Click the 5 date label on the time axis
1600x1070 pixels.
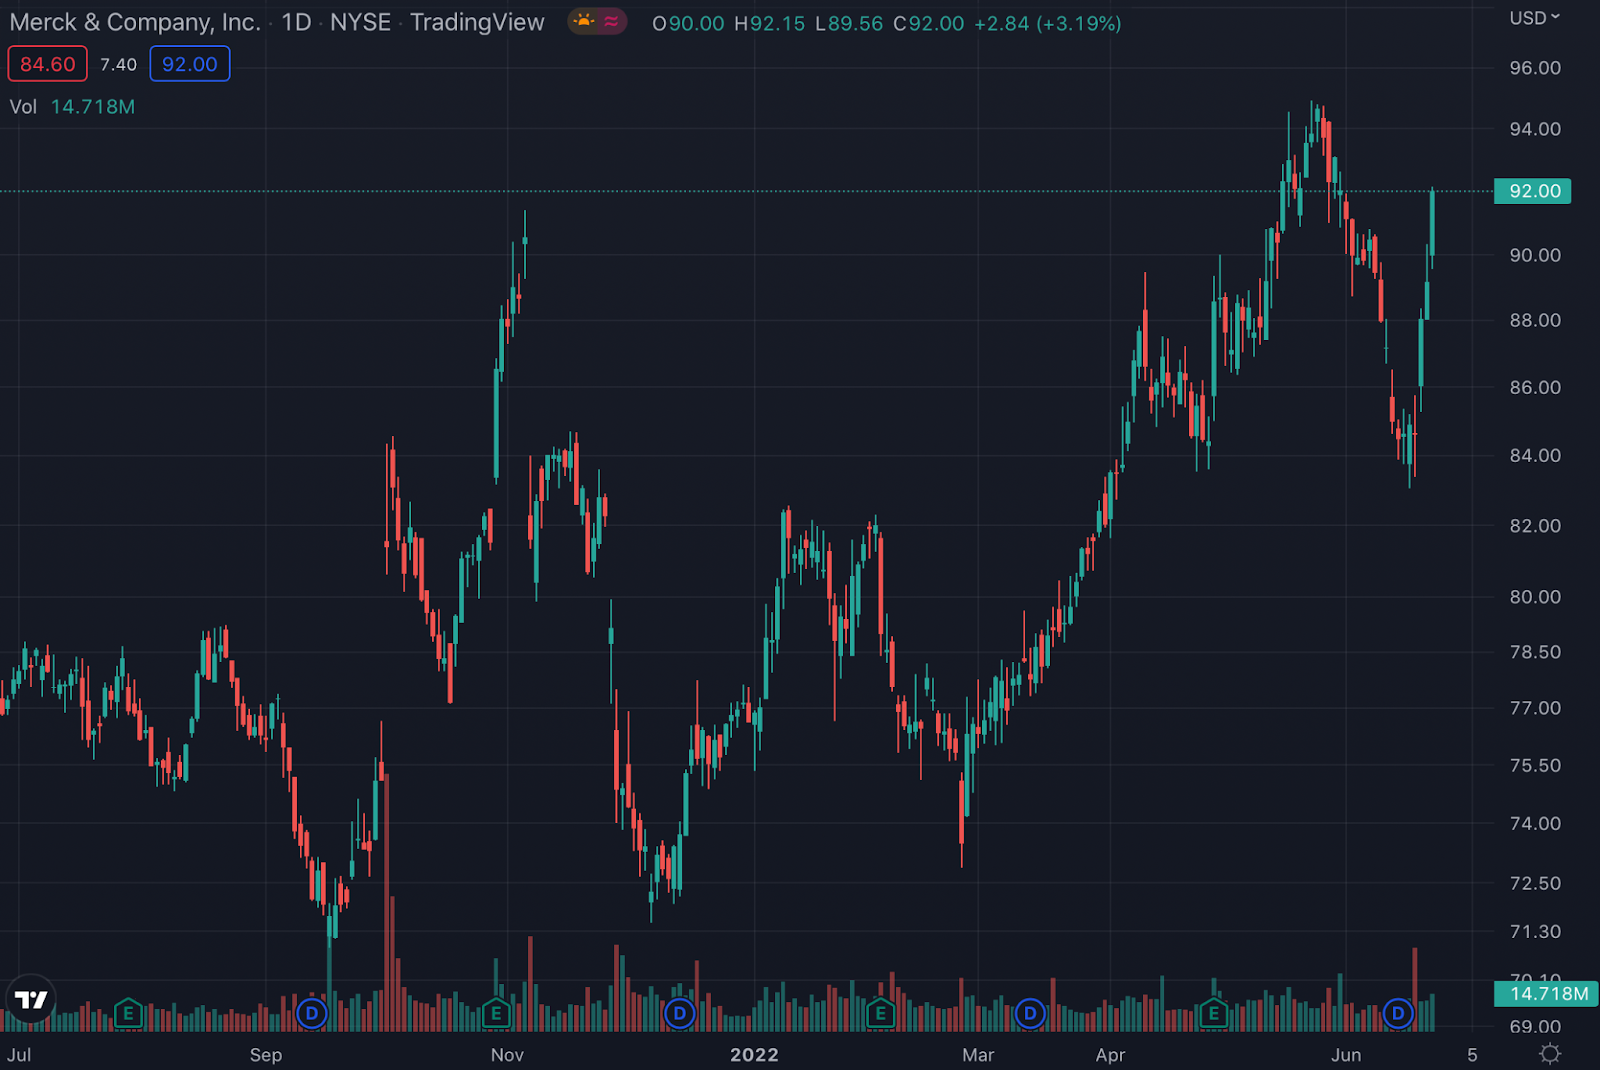click(1472, 1055)
